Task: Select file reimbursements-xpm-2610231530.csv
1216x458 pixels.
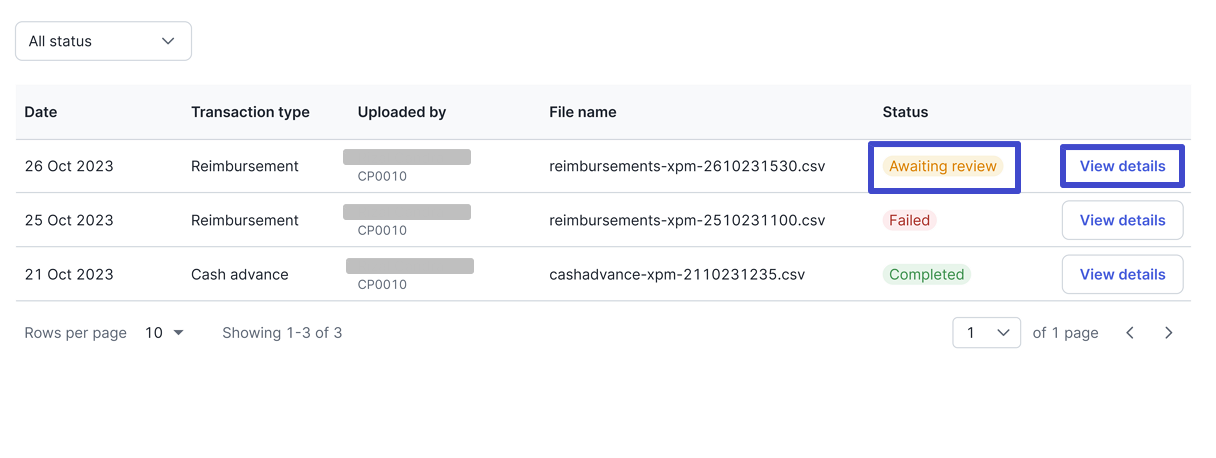Action: click(x=687, y=166)
